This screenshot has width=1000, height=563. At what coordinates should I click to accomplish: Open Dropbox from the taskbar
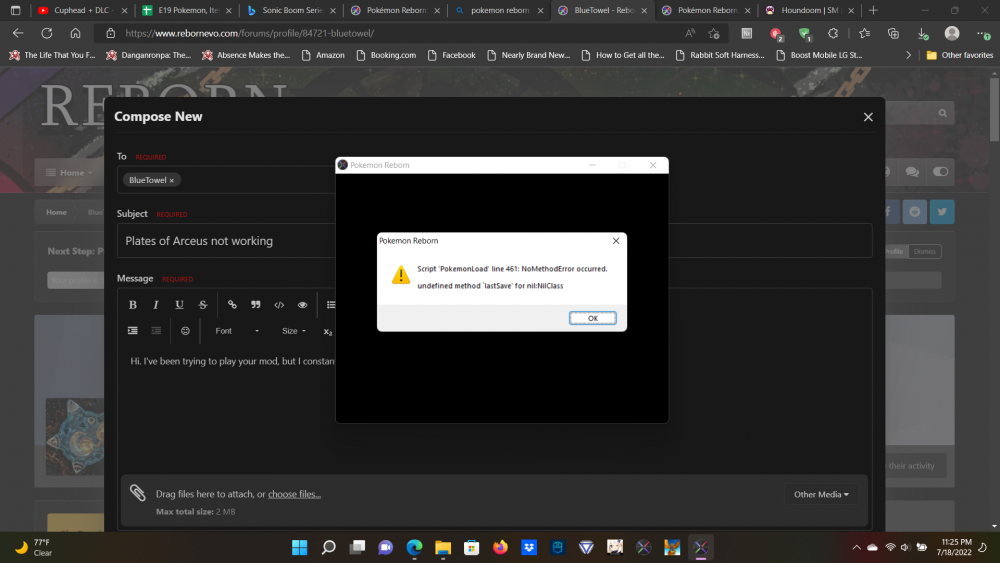coord(529,548)
